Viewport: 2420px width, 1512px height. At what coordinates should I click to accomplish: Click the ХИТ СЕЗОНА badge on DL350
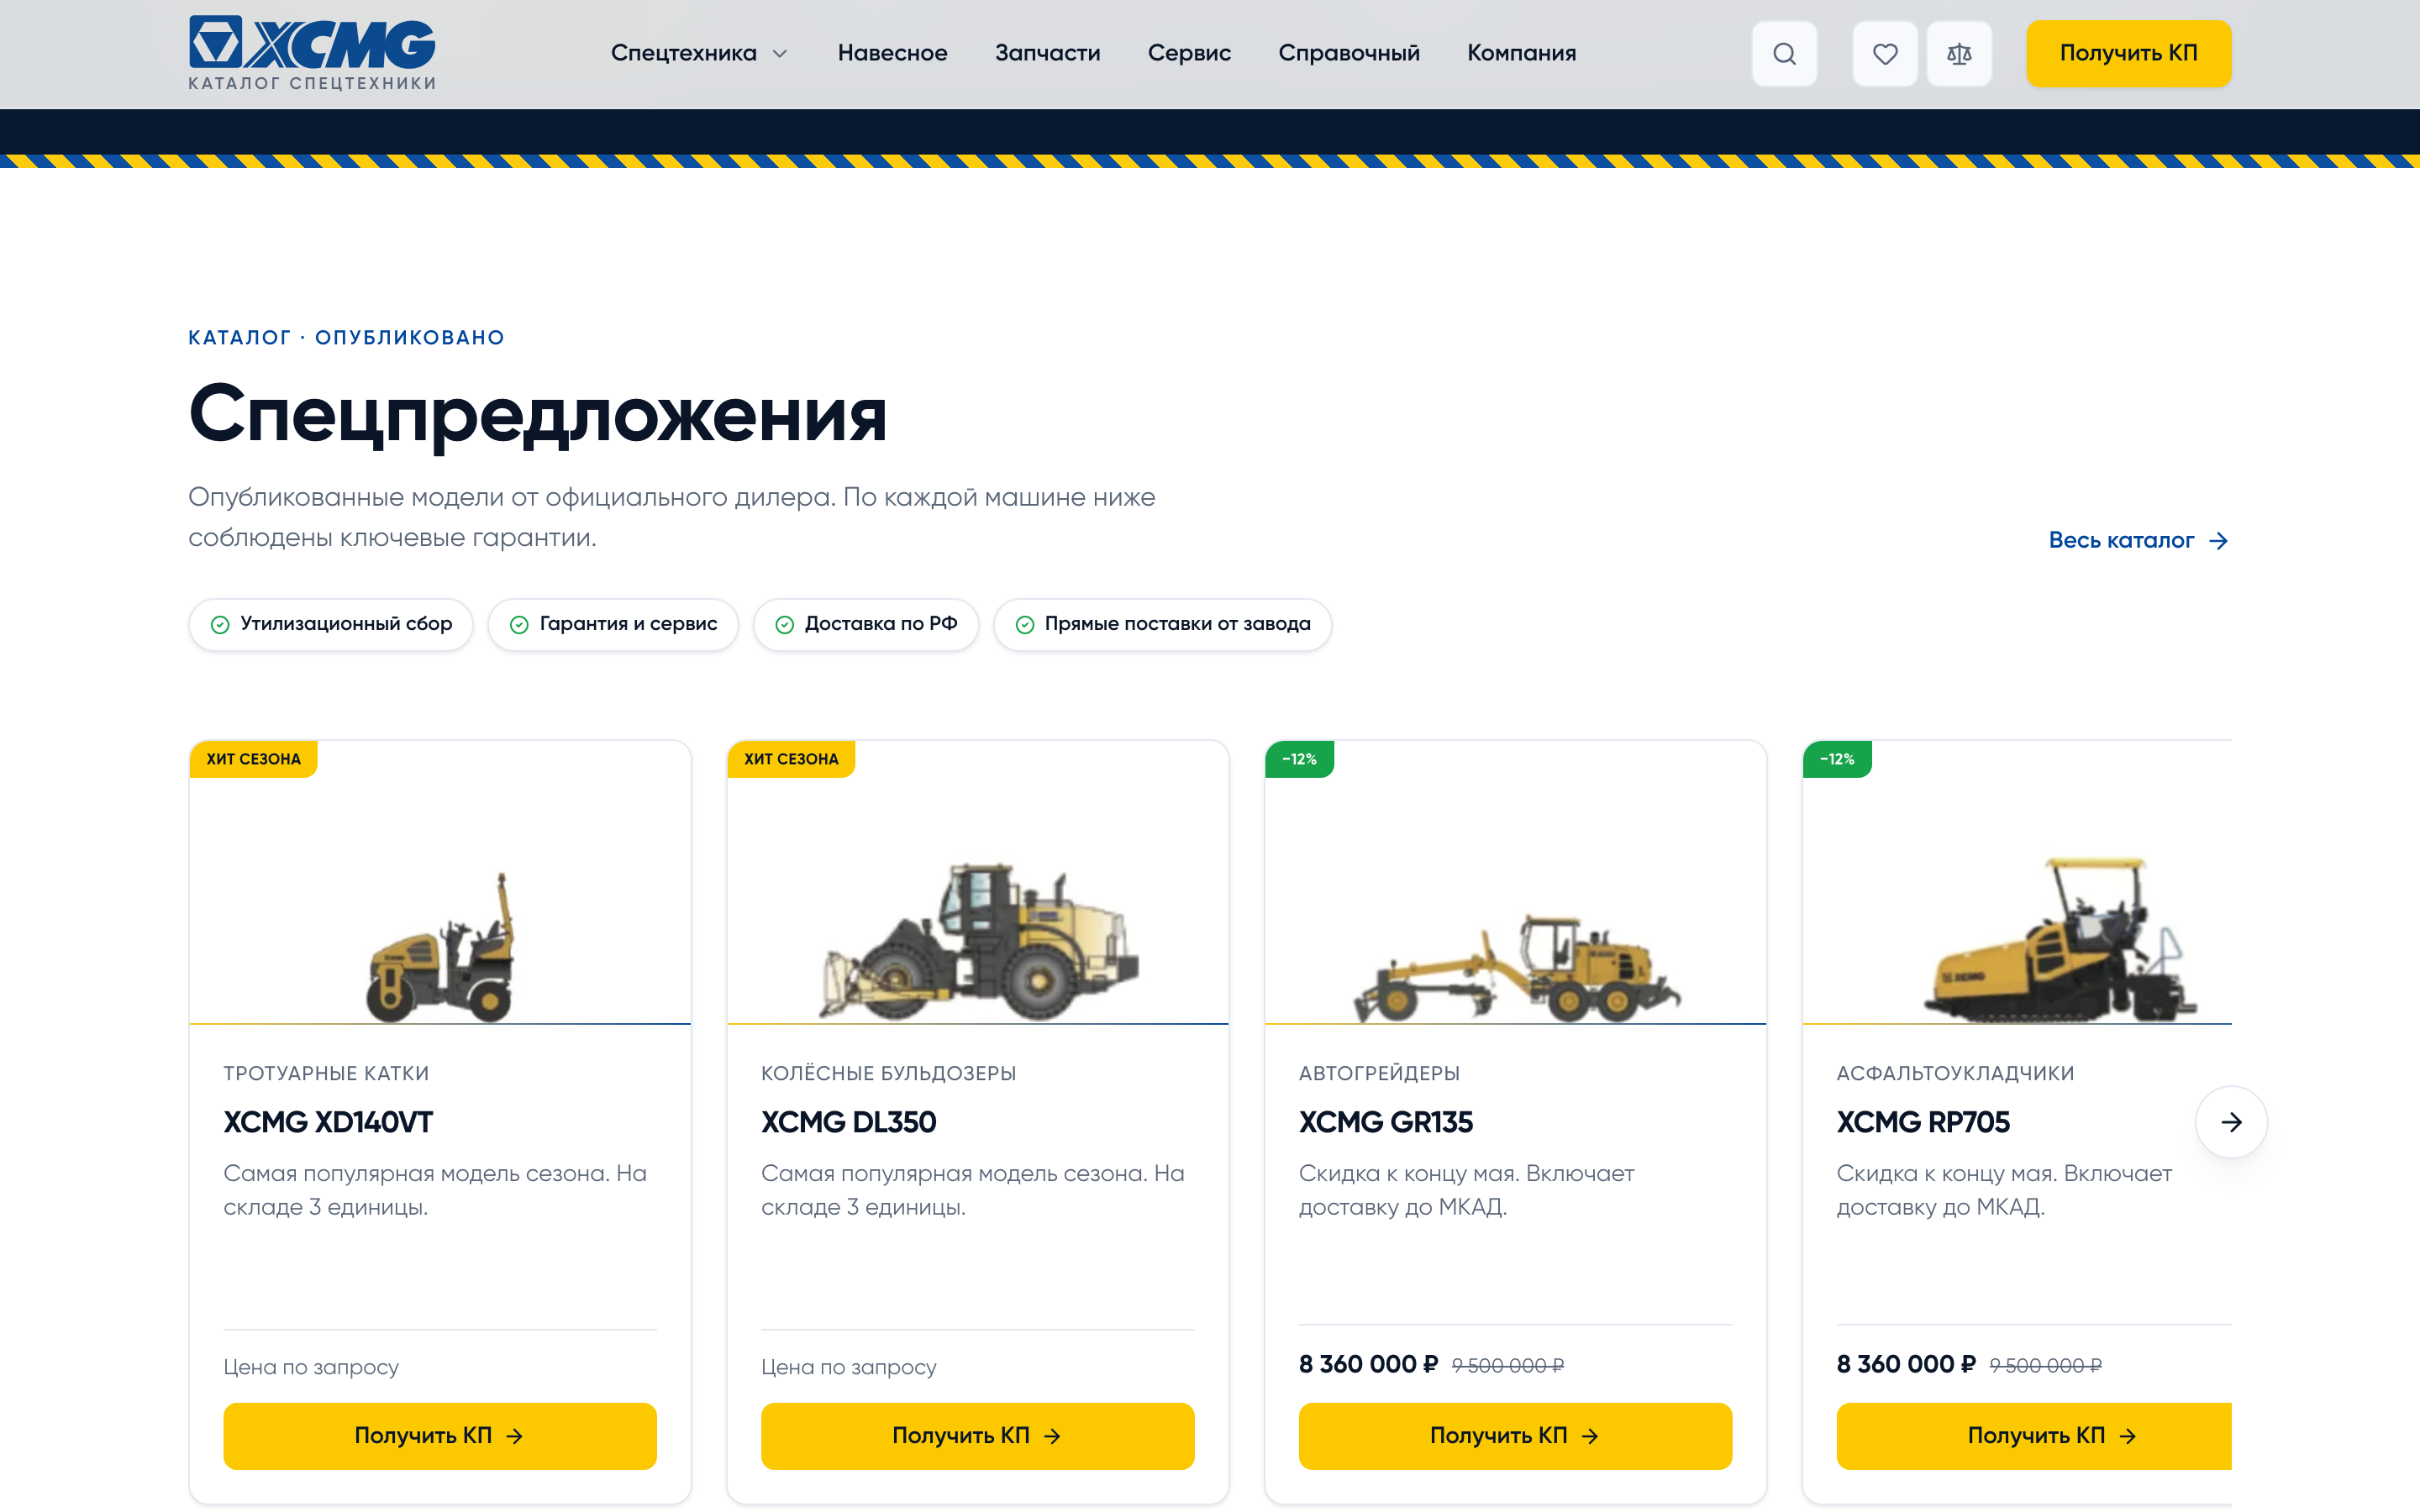[x=791, y=759]
